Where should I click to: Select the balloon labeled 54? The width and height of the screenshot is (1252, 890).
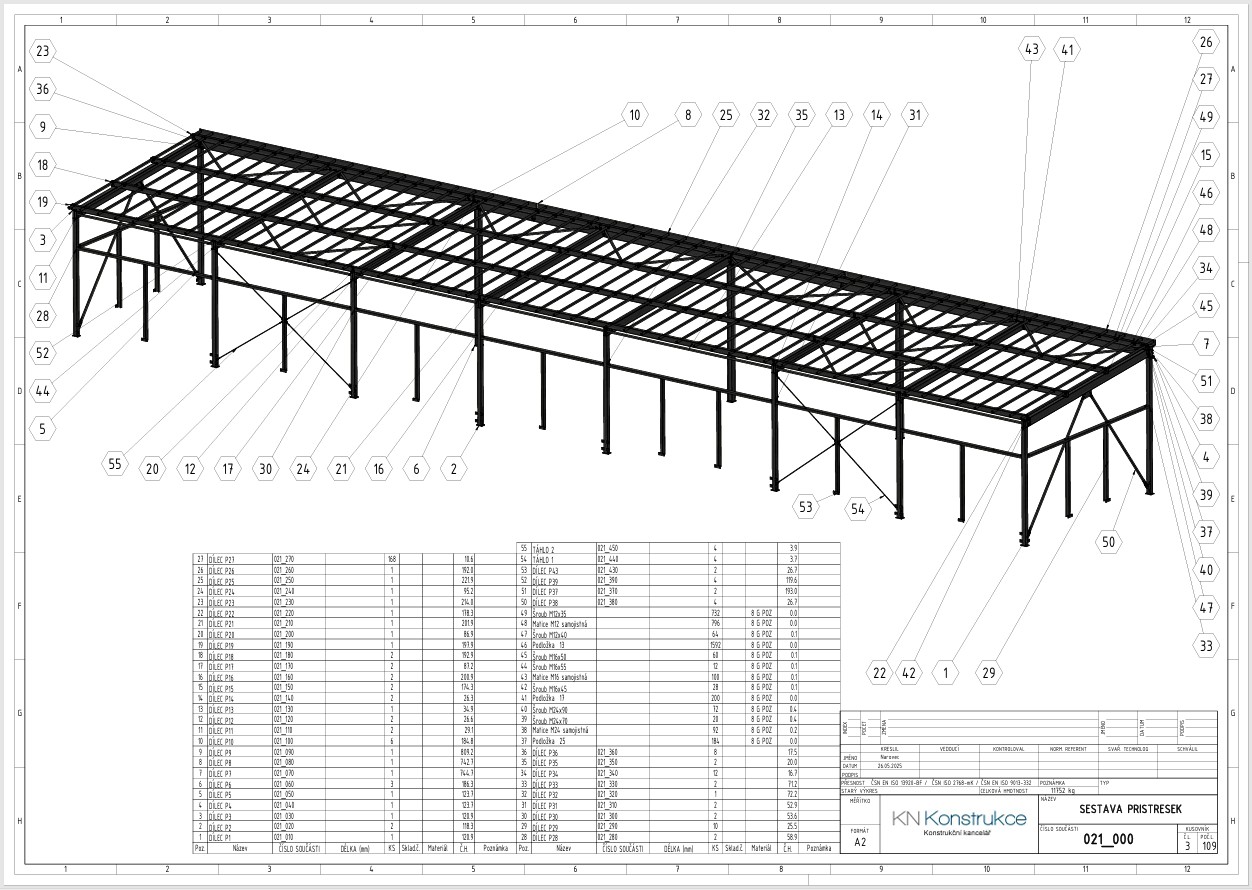pyautogui.click(x=857, y=509)
